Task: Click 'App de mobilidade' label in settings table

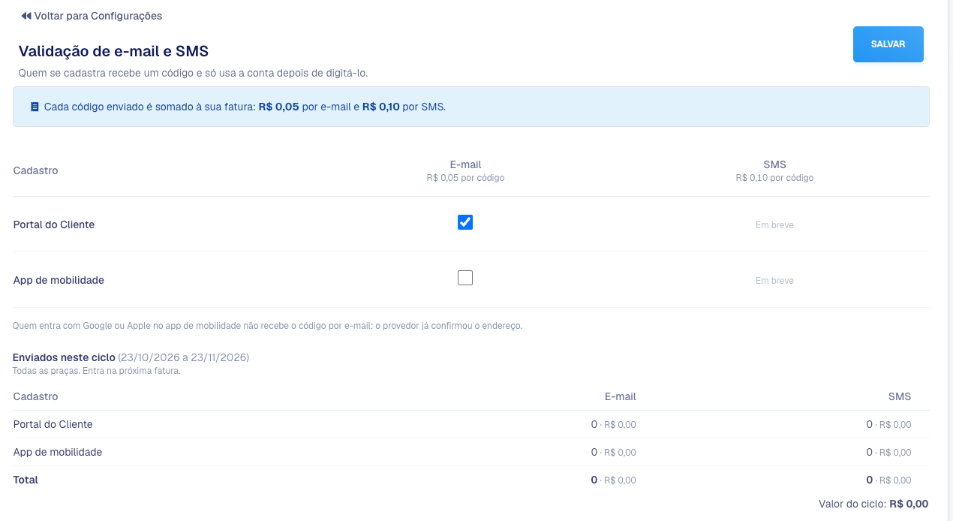Action: [58, 280]
